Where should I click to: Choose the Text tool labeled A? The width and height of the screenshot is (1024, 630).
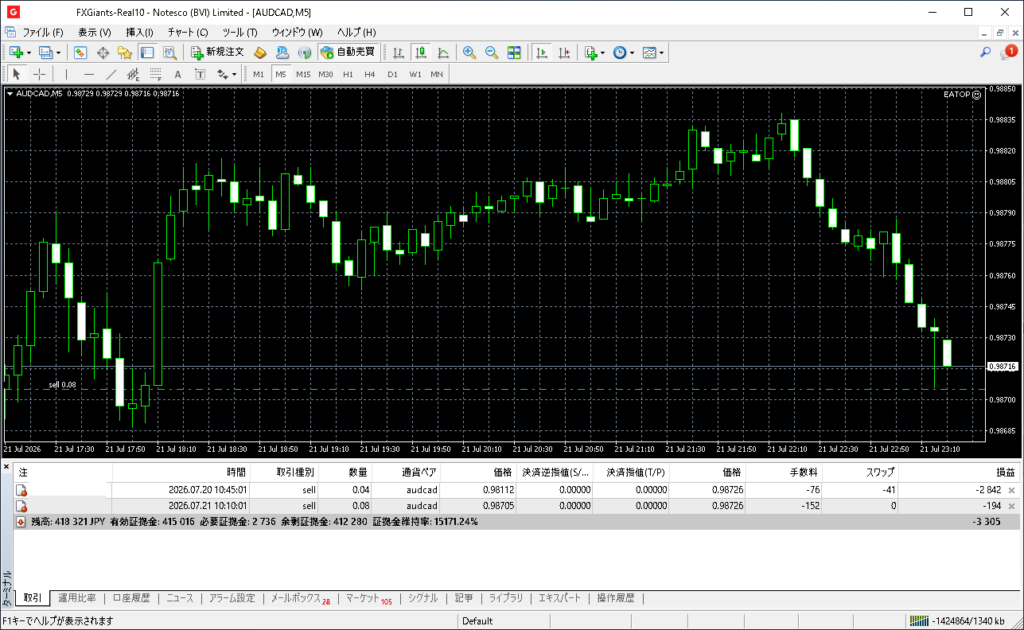[x=178, y=74]
